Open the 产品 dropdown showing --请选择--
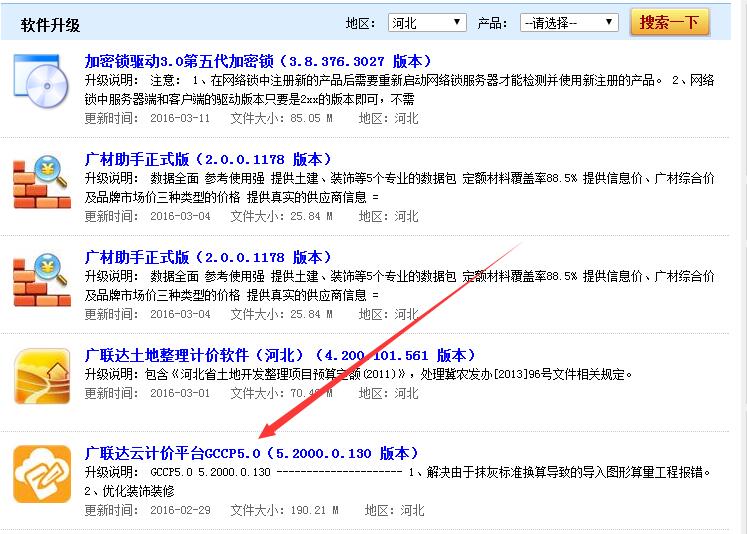747x534 pixels. pyautogui.click(x=569, y=22)
